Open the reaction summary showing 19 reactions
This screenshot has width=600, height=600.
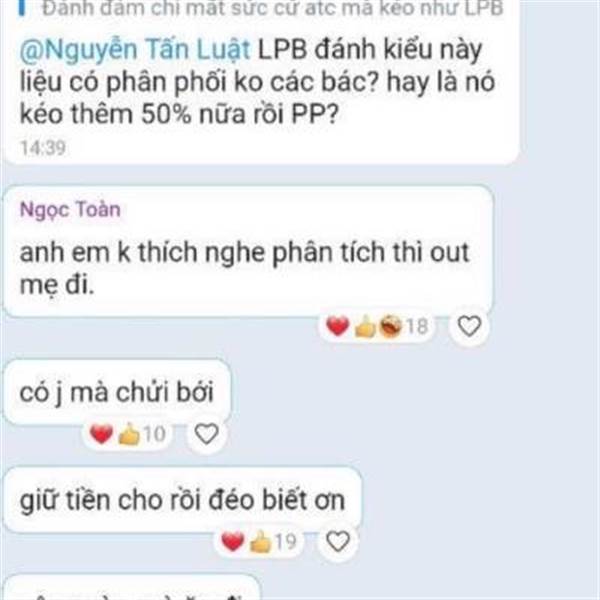tap(259, 541)
